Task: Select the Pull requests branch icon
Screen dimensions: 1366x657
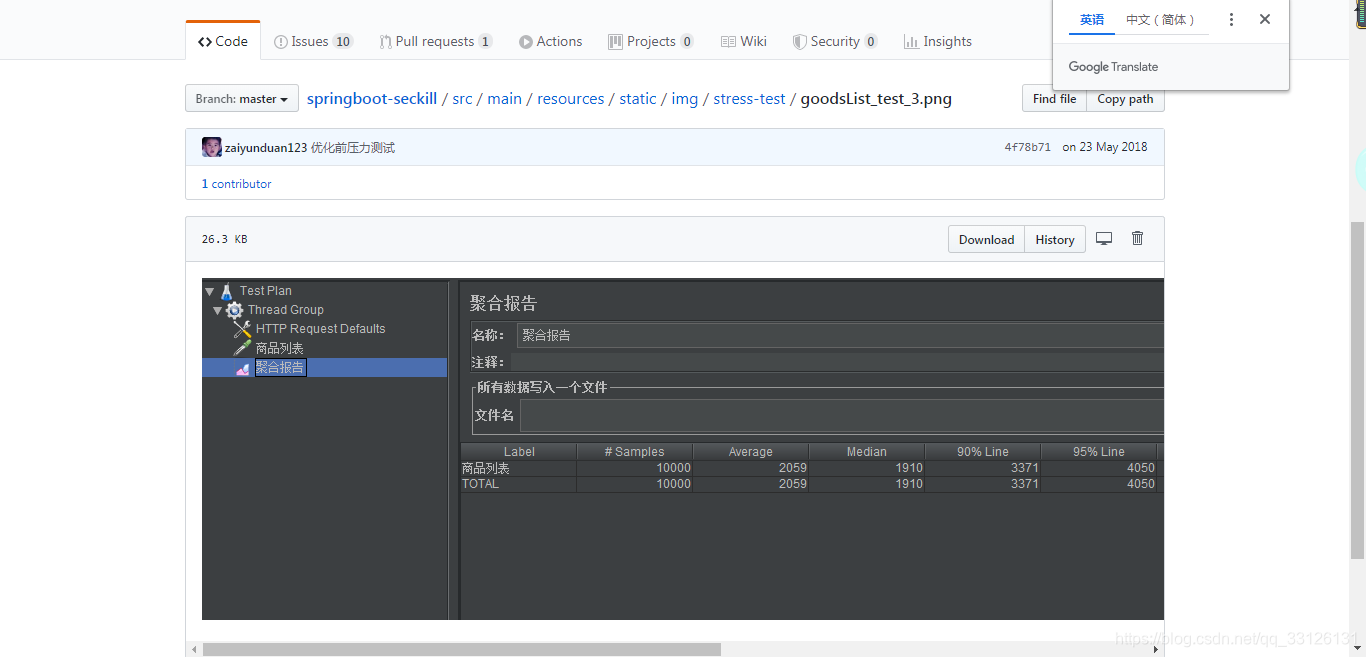Action: coord(385,41)
